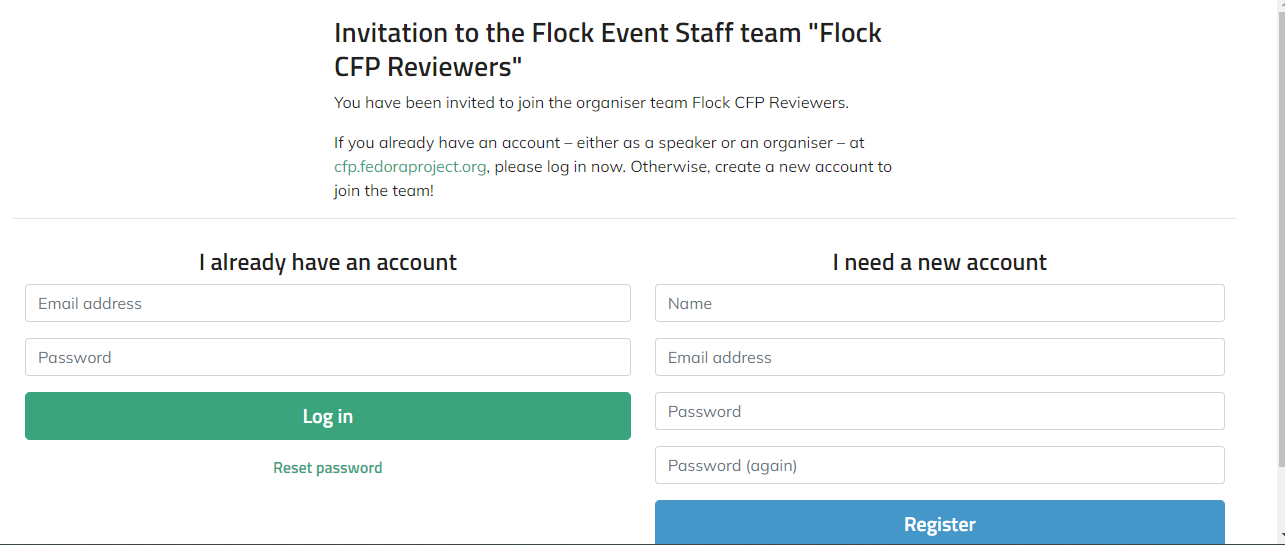Open the Reset password link
The image size is (1285, 545).
click(x=328, y=468)
